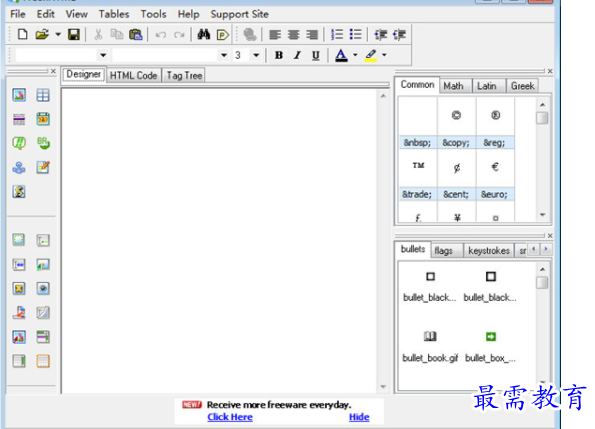Increase indent icon
595x429 pixels.
[399, 35]
